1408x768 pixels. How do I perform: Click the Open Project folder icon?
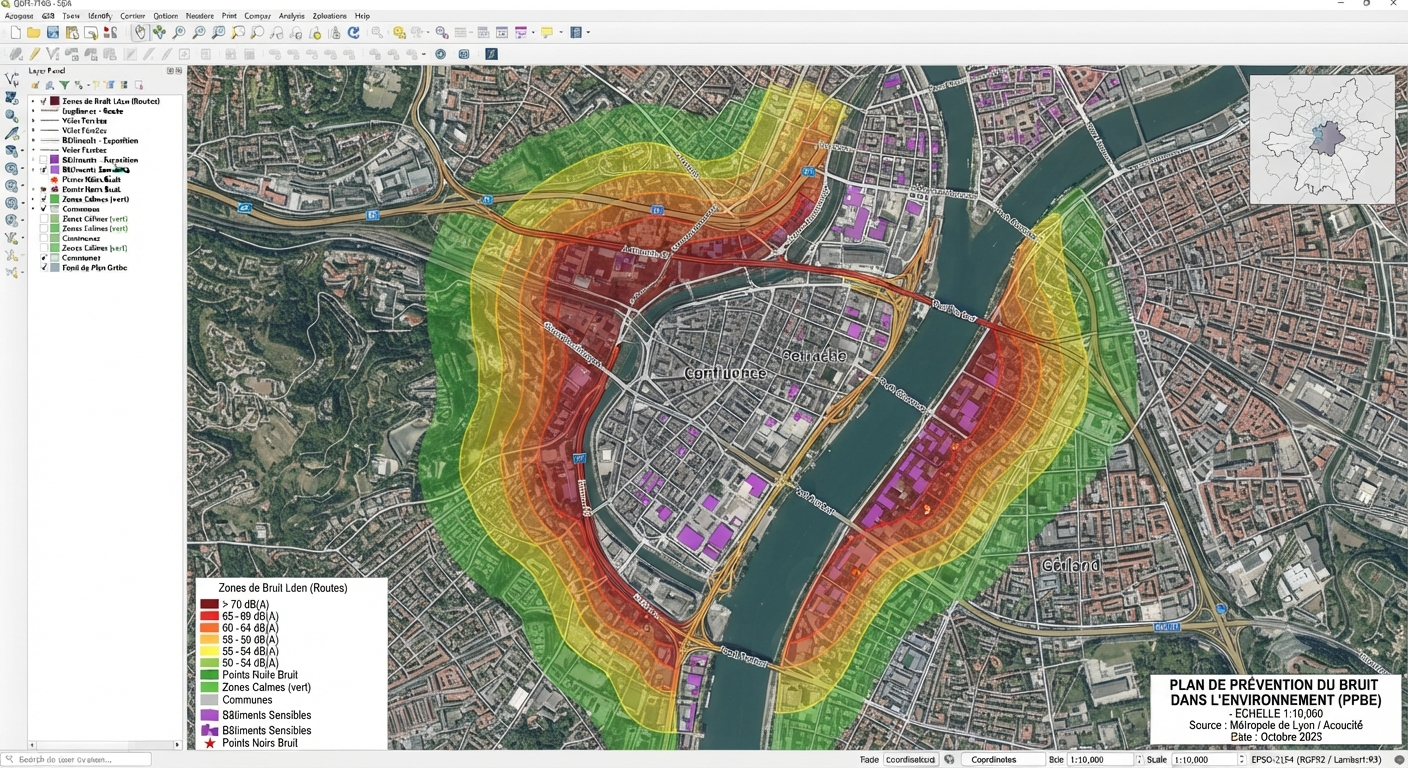click(x=34, y=33)
